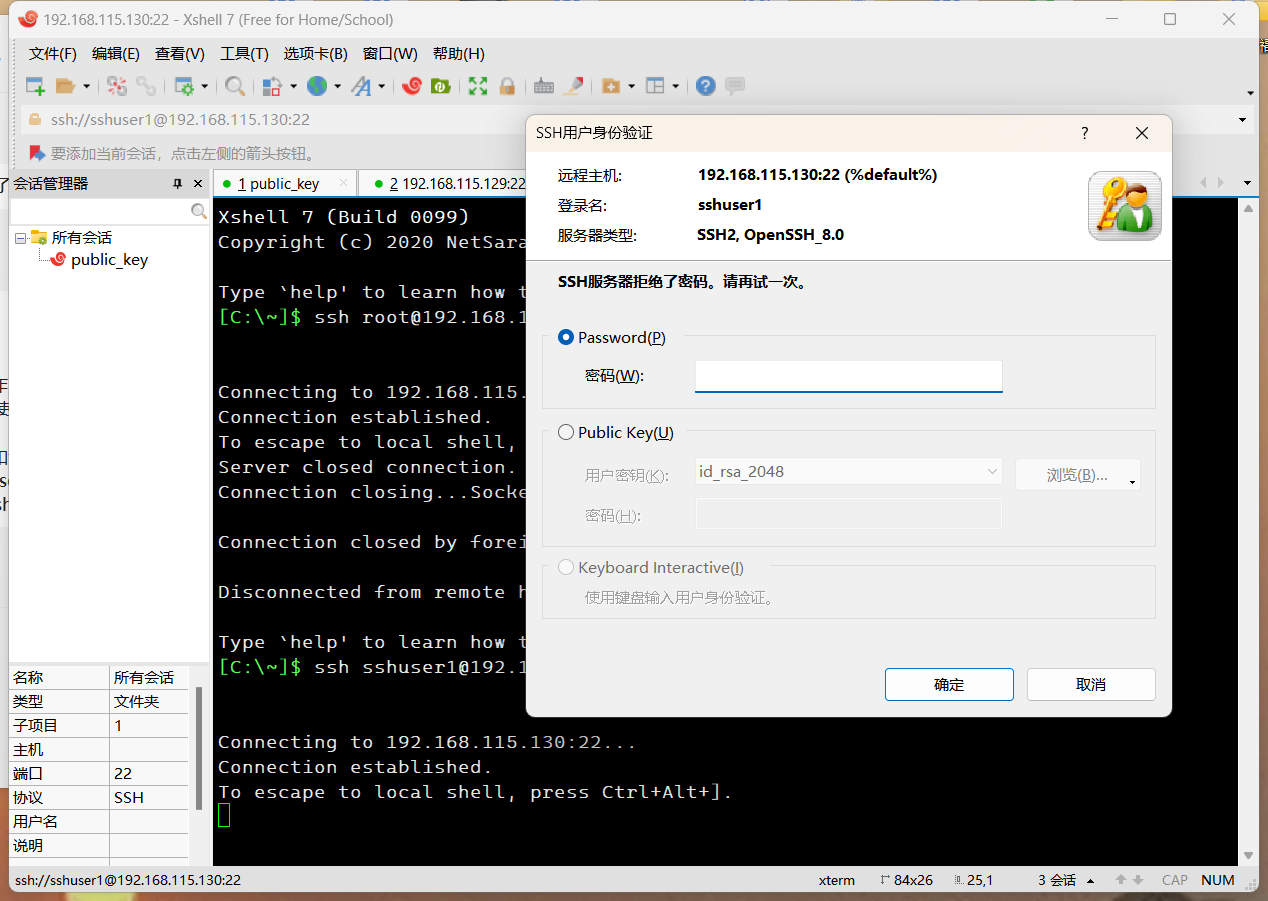Click the 协议 value SSH cell
Screen dimensions: 1268x901
pos(149,798)
